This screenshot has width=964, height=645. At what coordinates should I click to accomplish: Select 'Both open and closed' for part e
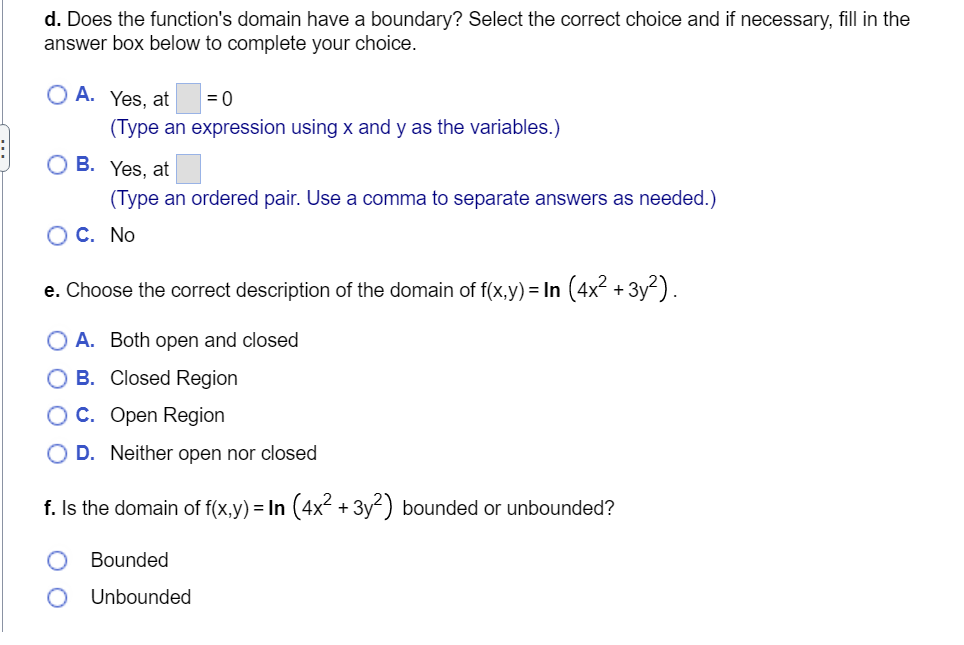[57, 340]
